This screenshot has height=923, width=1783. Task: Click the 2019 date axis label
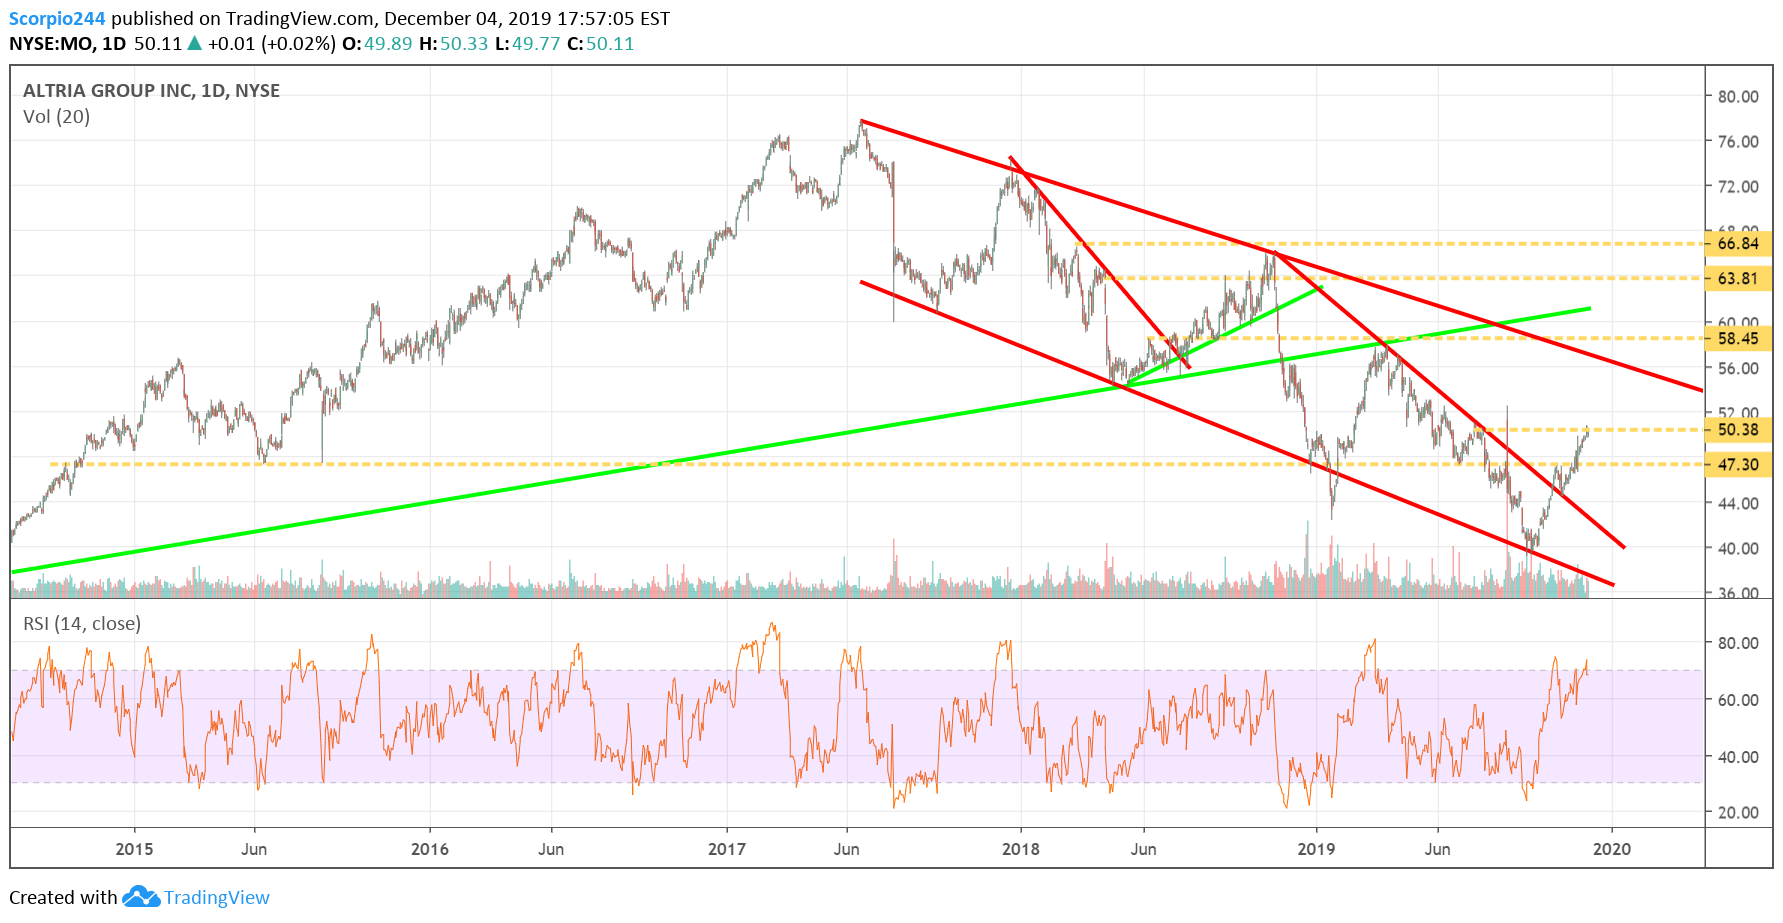1316,849
